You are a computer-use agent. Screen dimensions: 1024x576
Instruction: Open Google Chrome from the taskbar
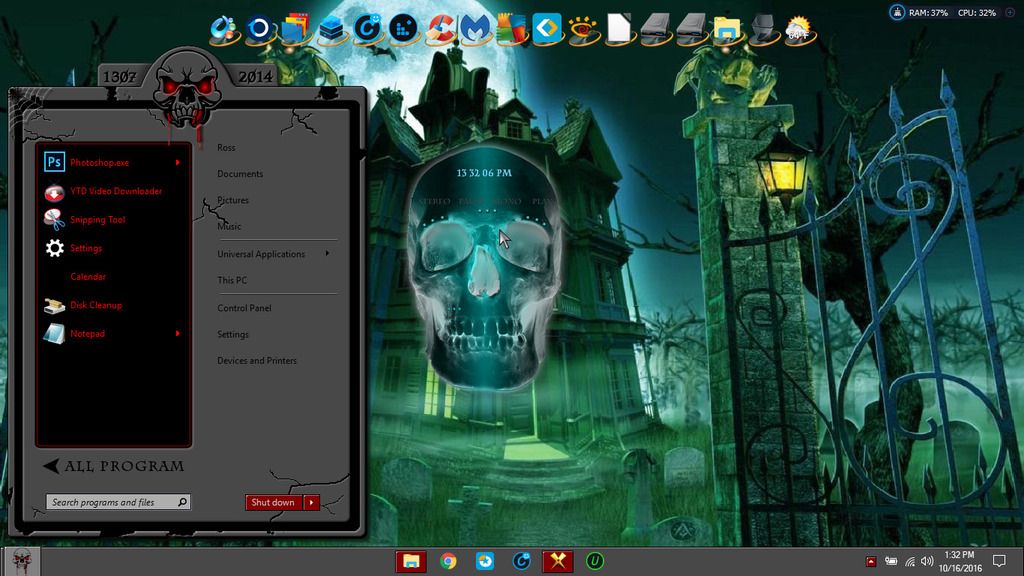[448, 561]
